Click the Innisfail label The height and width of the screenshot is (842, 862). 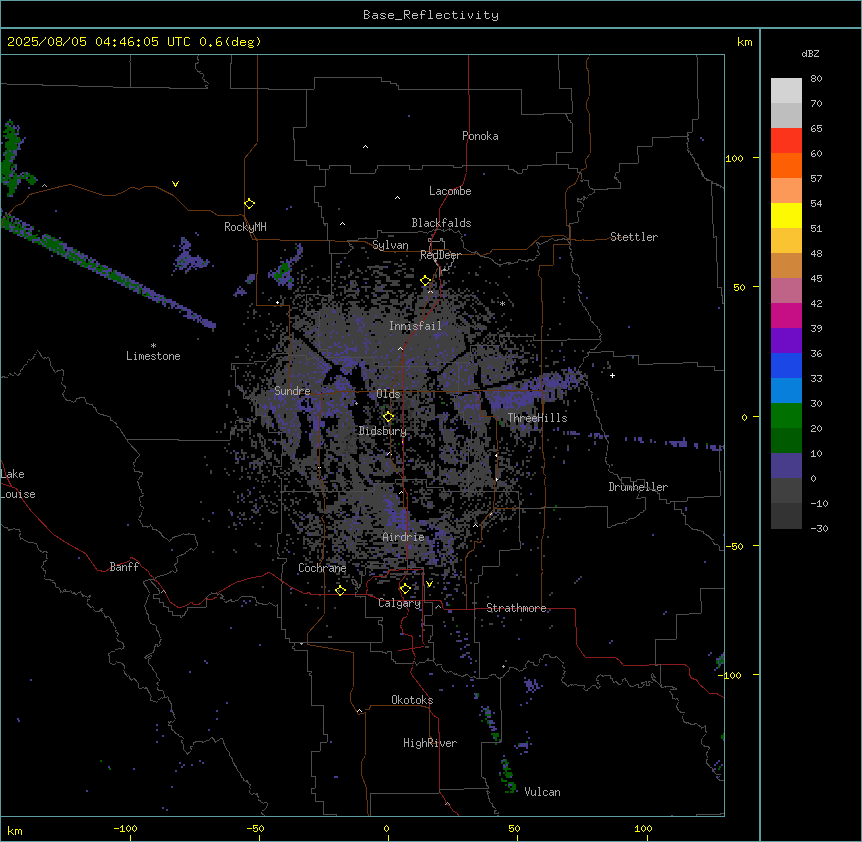[x=415, y=326]
